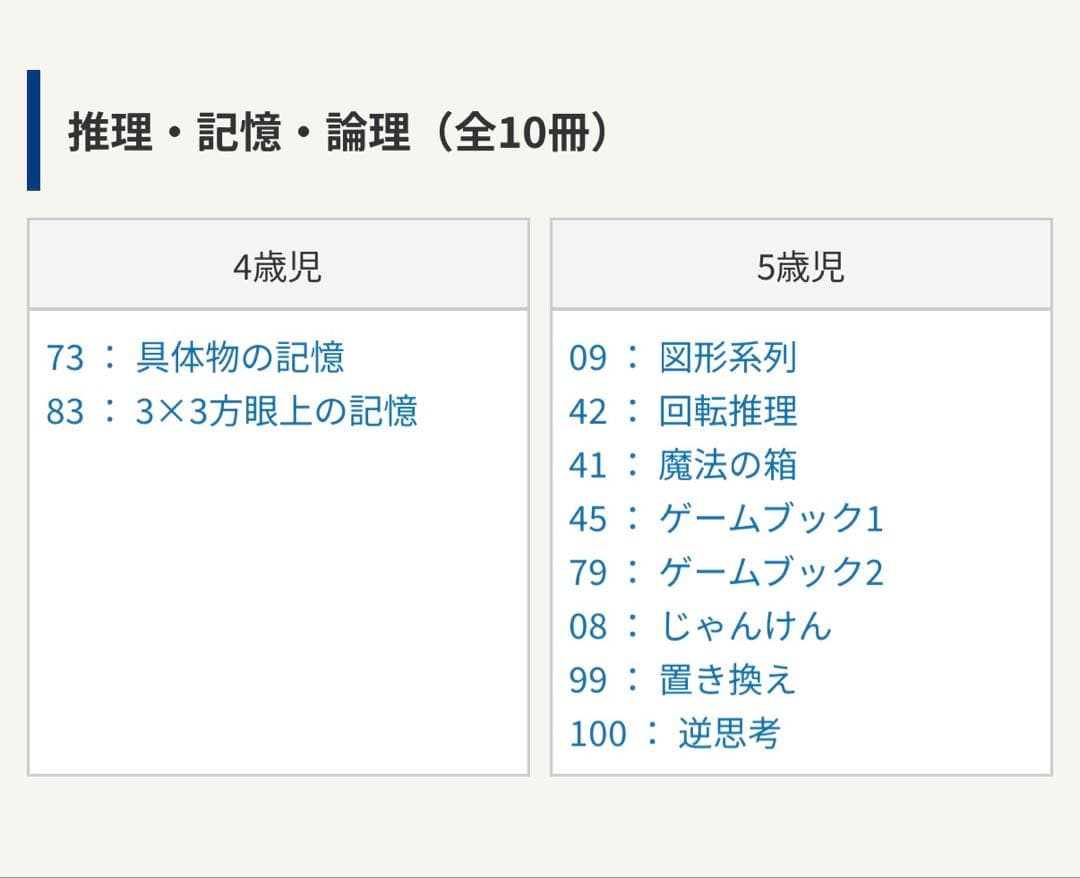The width and height of the screenshot is (1080, 878).
Task: Click the 5歳児 column header
Action: (x=800, y=266)
